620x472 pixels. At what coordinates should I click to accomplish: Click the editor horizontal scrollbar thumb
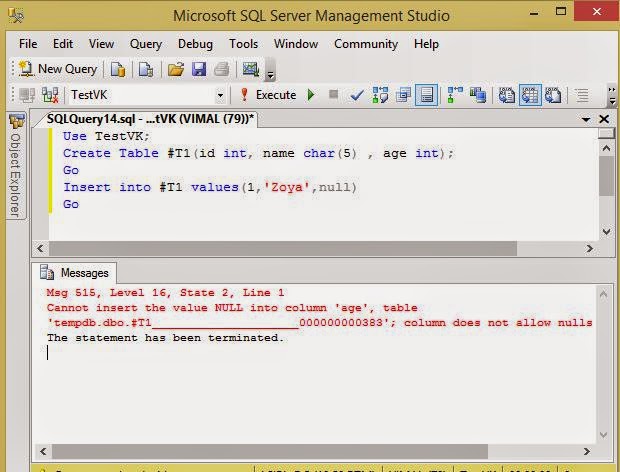(283, 249)
